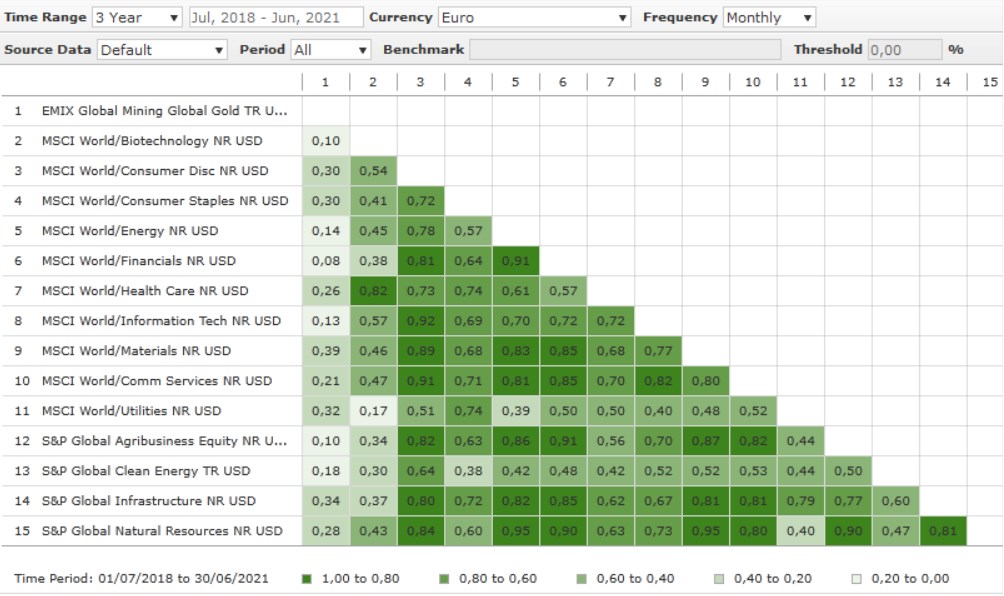This screenshot has height=596, width=1004.
Task: Select the EMIX Global Mining Global Gold row
Action: tap(164, 111)
